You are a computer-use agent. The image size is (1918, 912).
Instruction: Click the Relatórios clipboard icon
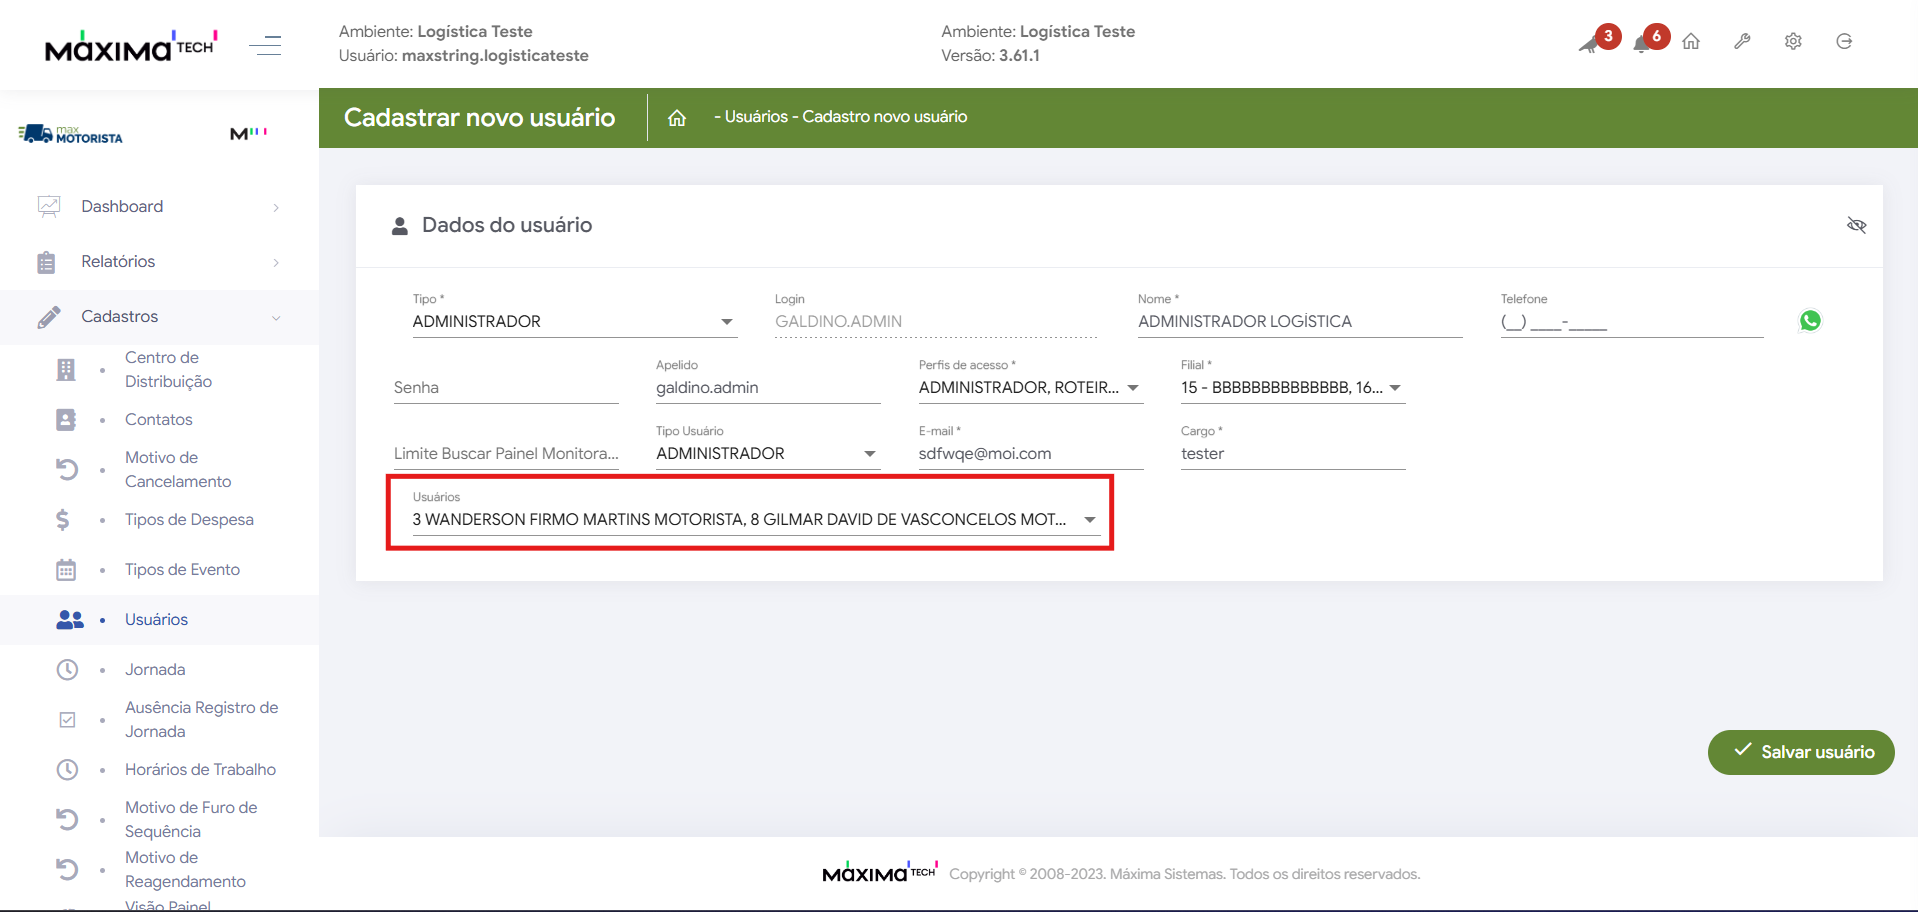[46, 262]
